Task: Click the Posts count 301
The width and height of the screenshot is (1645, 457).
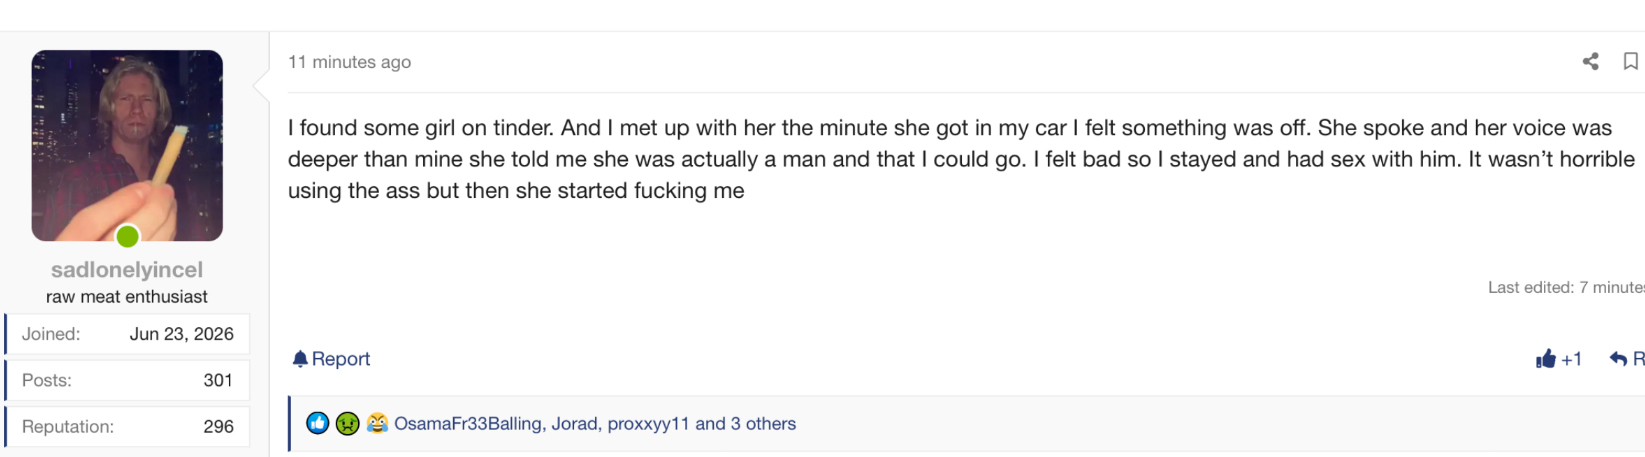Action: tap(218, 380)
